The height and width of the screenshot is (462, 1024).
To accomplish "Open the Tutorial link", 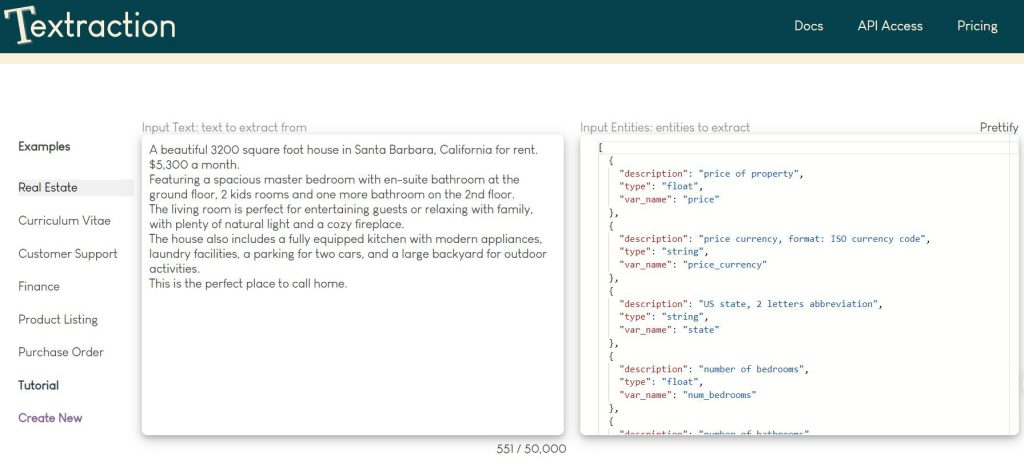I will tap(38, 386).
